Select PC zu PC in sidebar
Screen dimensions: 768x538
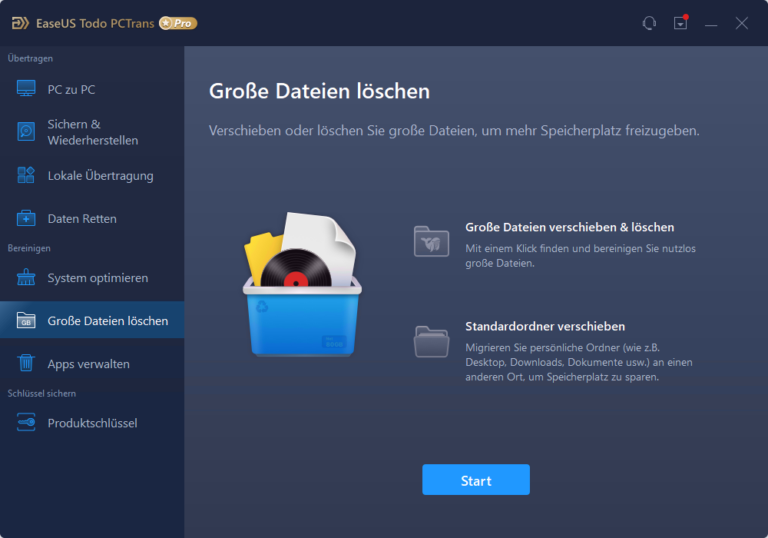tap(92, 89)
